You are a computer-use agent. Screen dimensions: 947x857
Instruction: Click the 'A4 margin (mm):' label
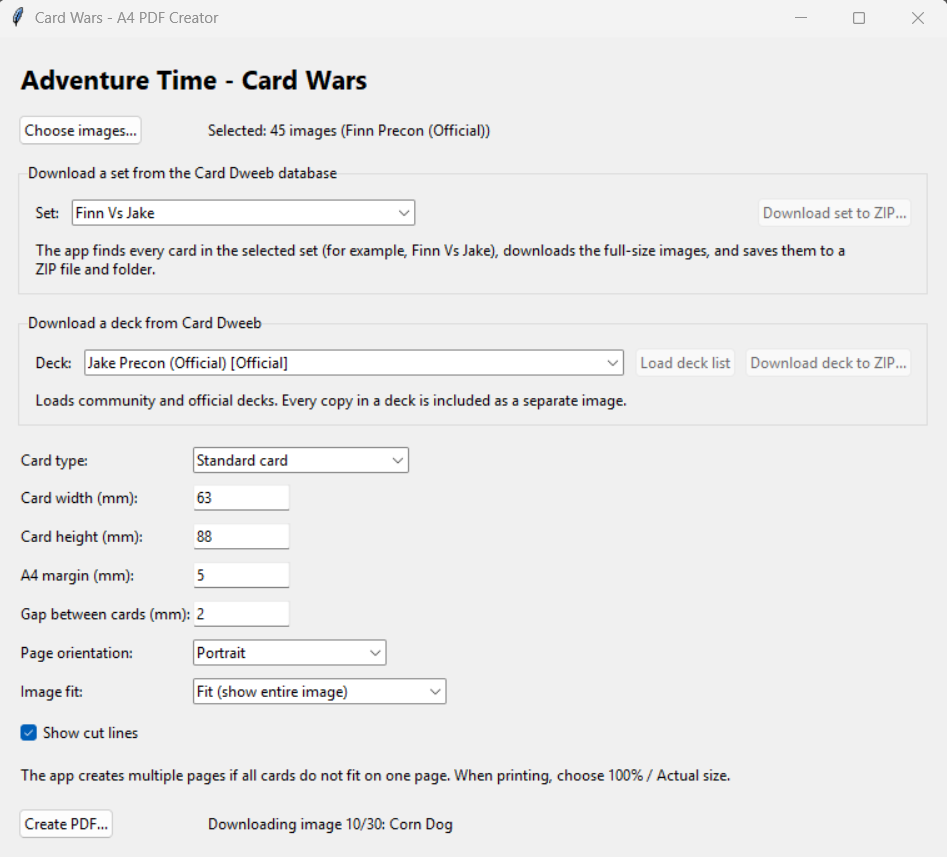77,575
